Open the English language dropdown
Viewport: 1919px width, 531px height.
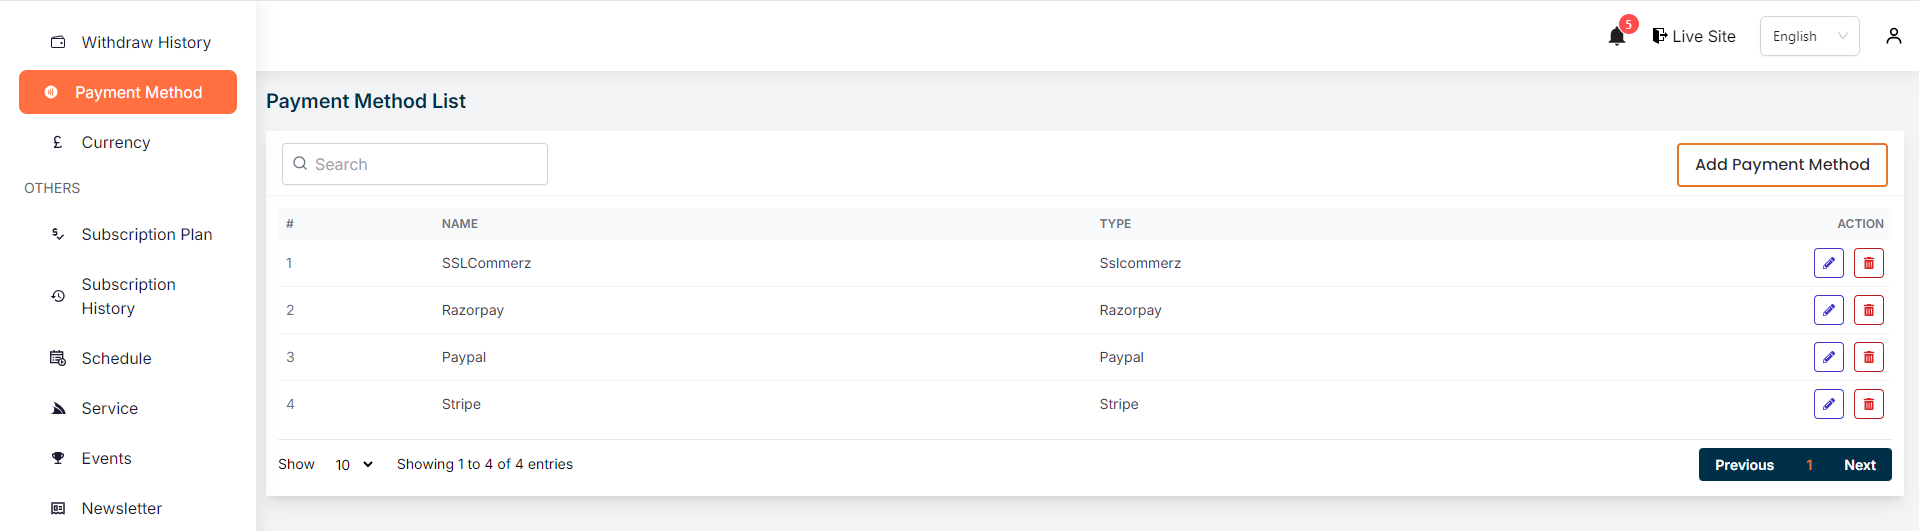(1809, 36)
